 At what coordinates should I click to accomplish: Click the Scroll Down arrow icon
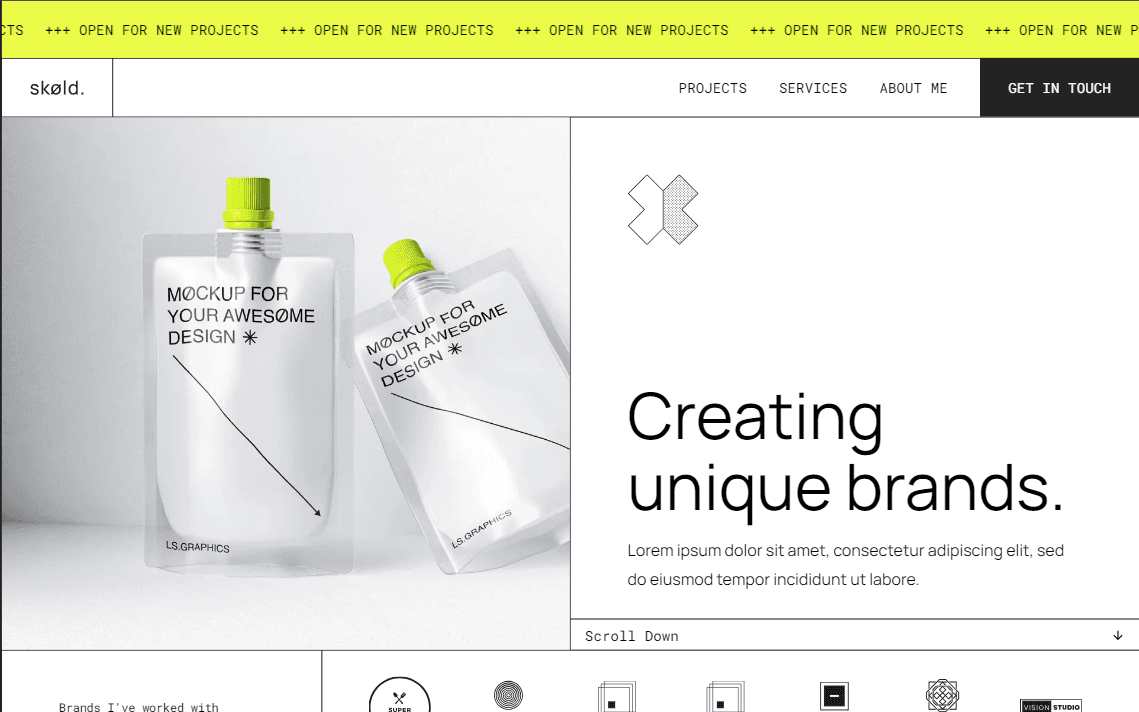(x=1117, y=636)
